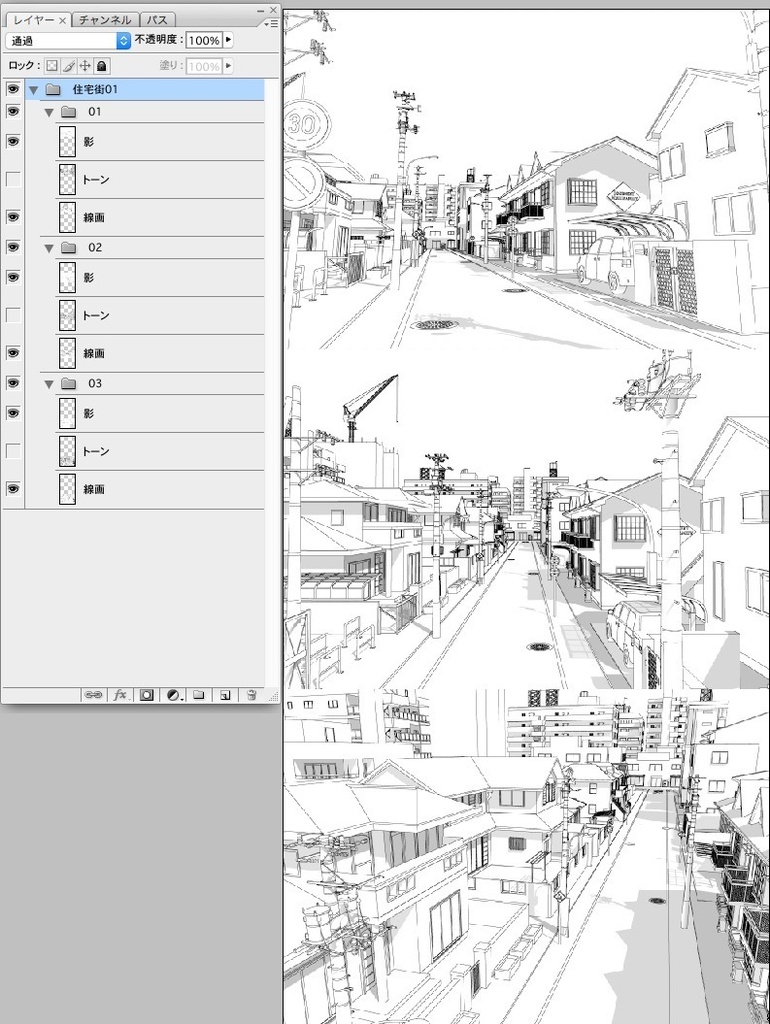Hide the 影 layer in folder 03
770x1024 pixels.
pos(12,413)
